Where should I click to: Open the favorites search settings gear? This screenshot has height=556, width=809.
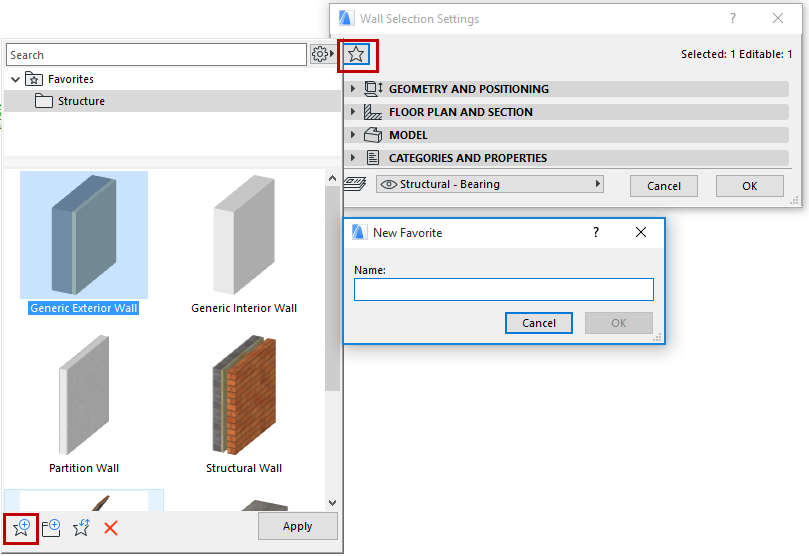tap(320, 54)
